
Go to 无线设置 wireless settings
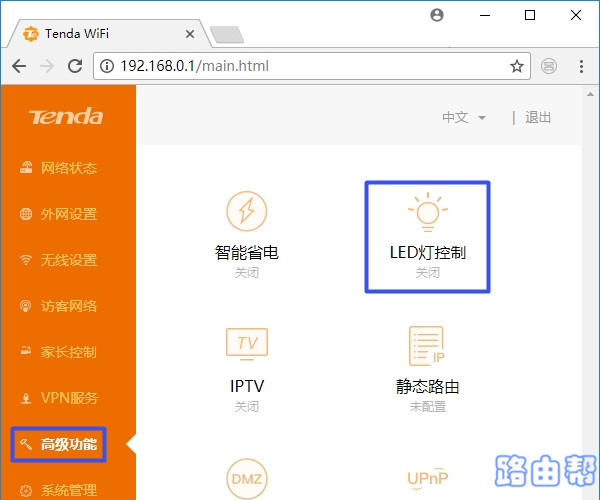tap(68, 260)
